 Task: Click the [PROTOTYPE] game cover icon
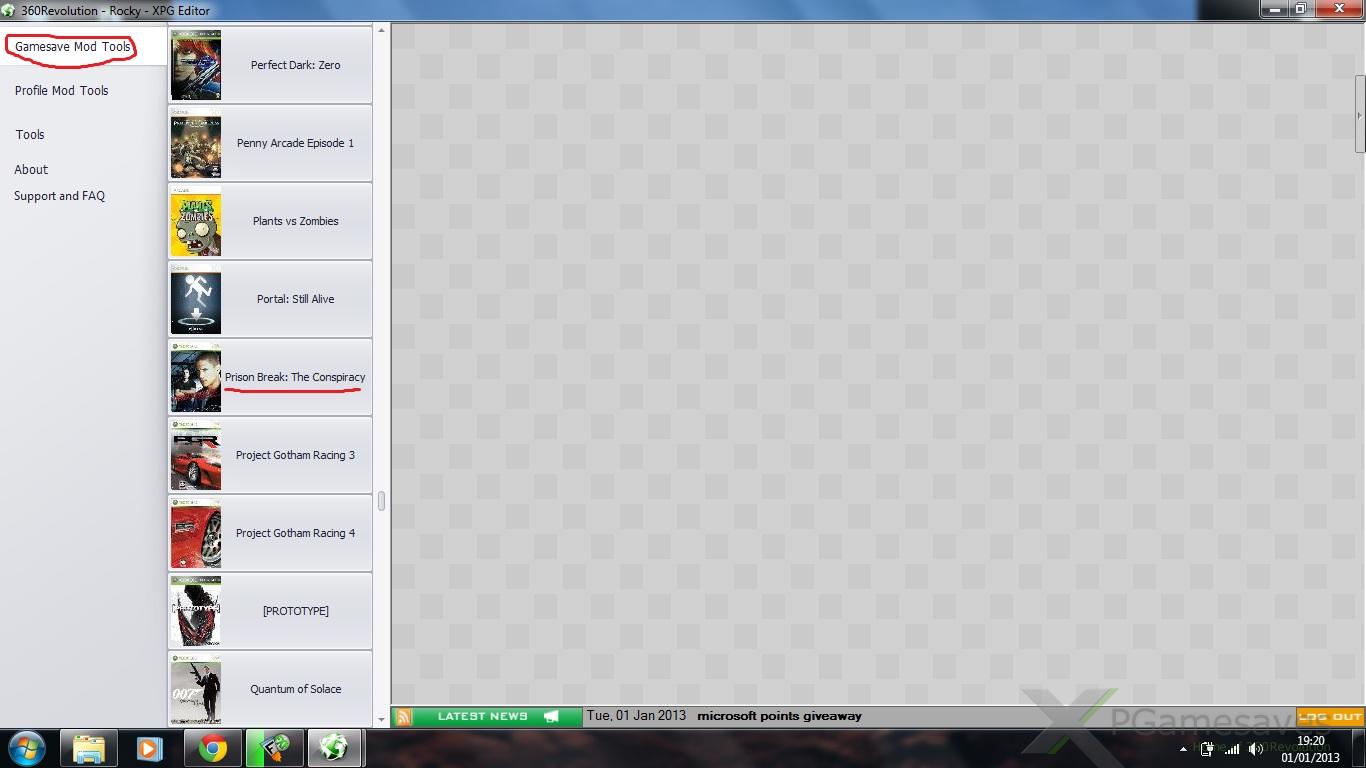click(196, 611)
